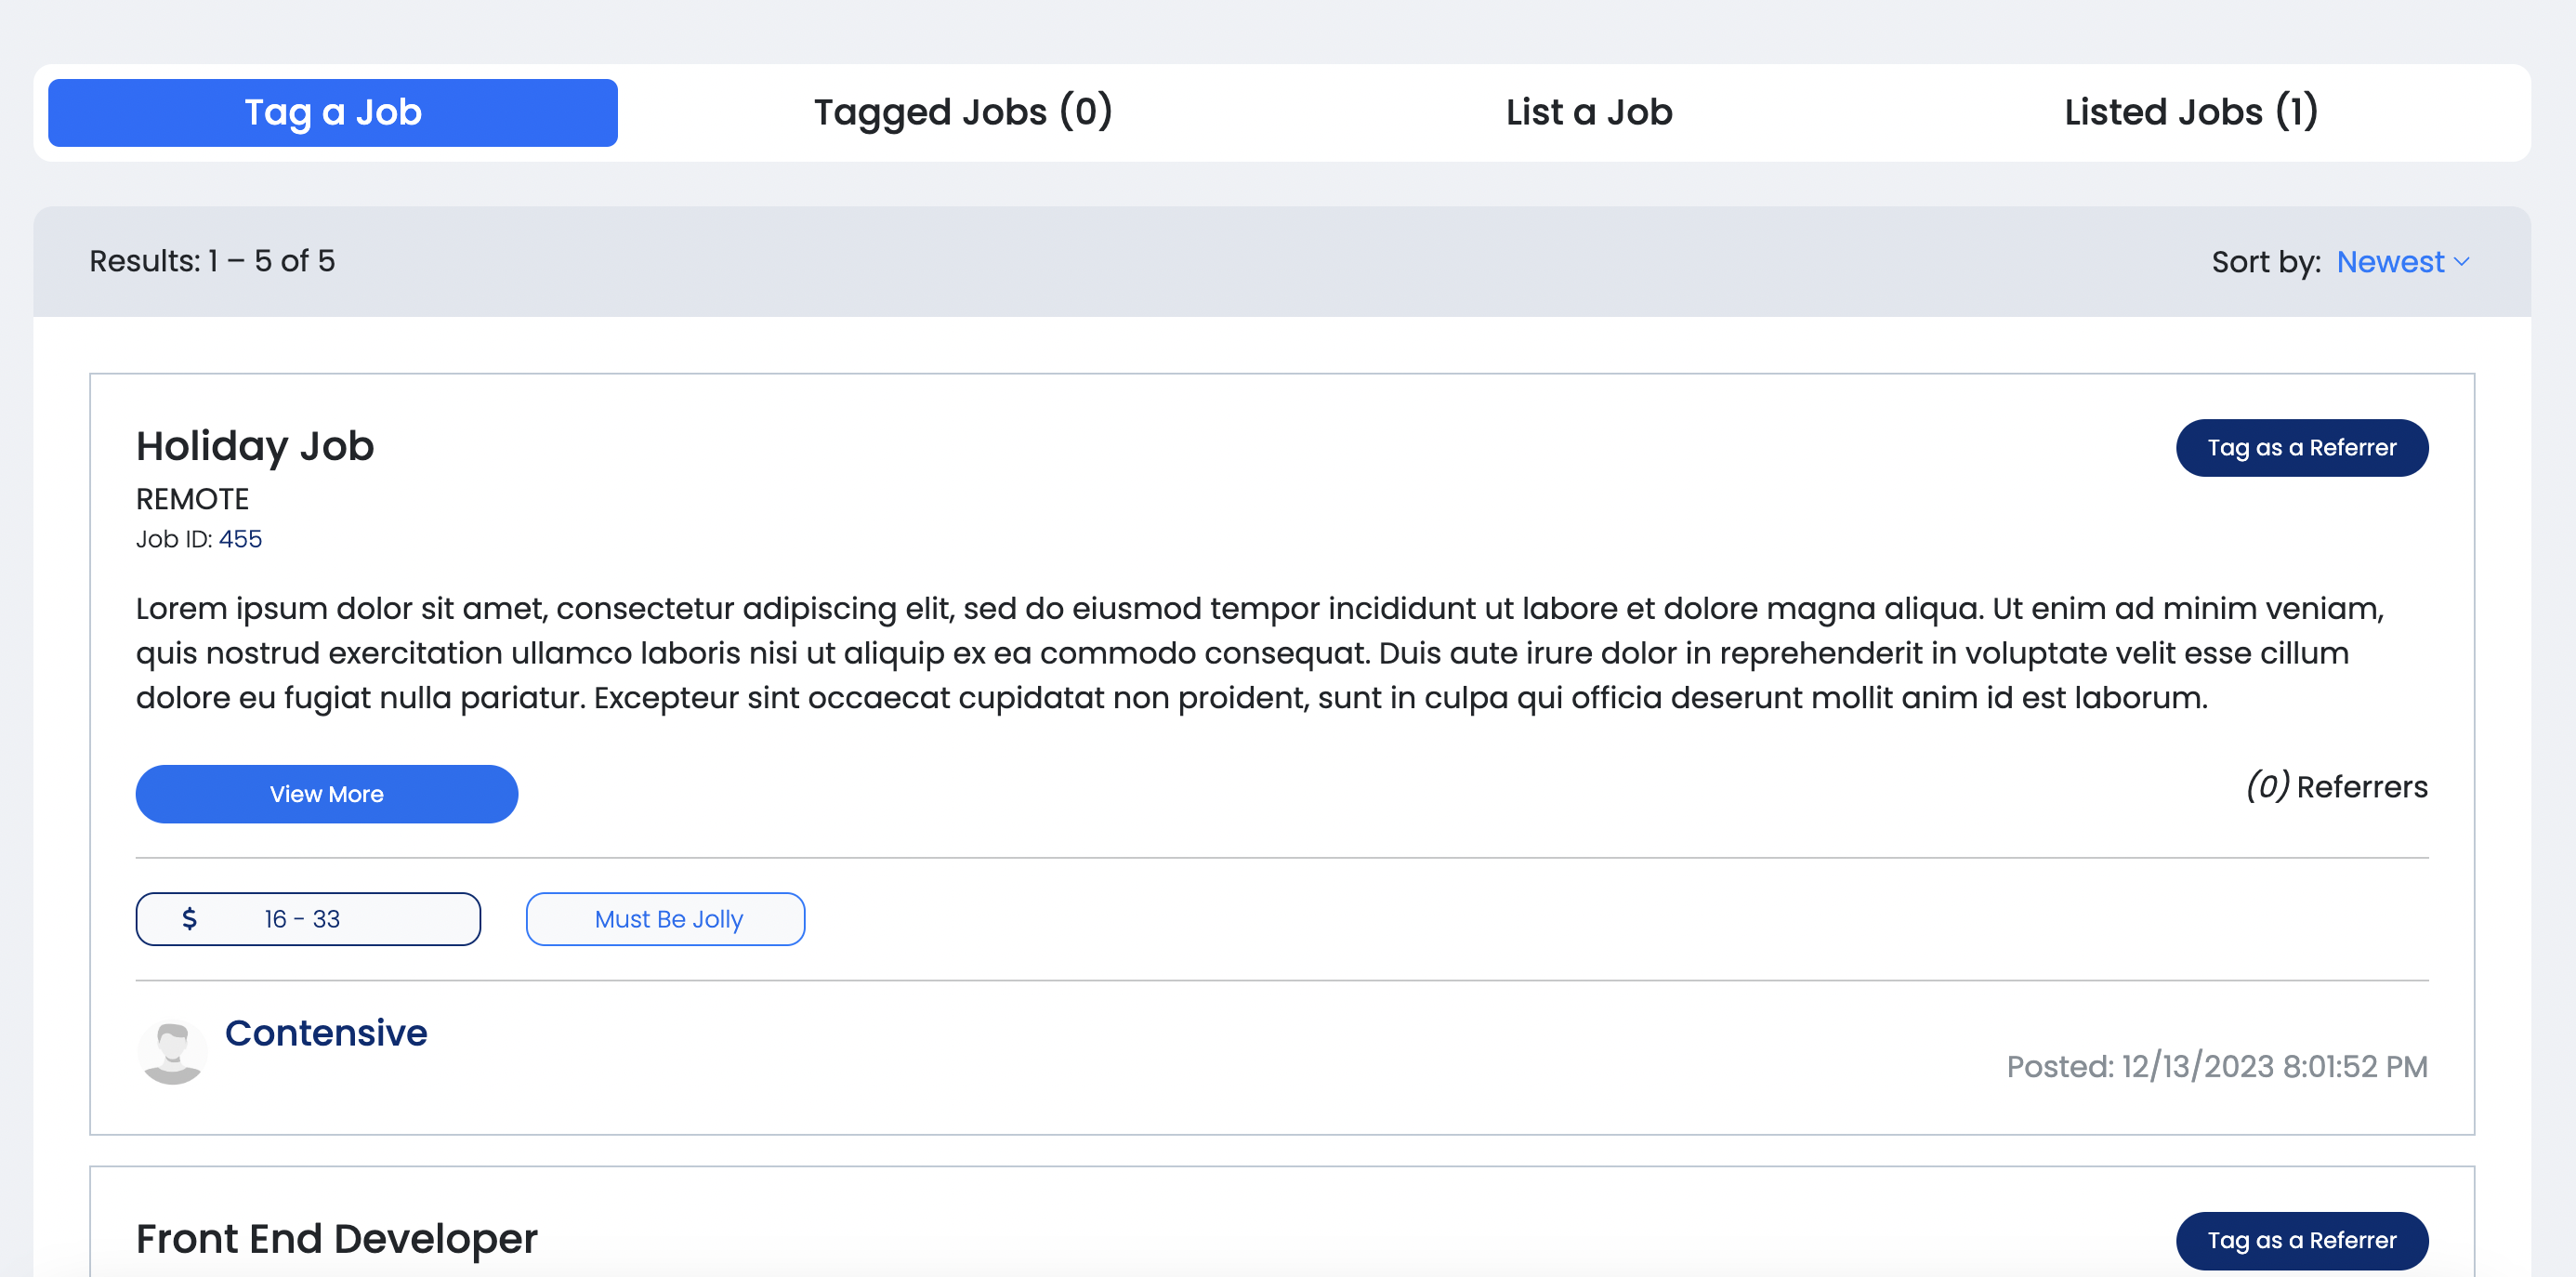Click the Contensive avatar image
Screen dimensions: 2576x1277
pos(172,1051)
